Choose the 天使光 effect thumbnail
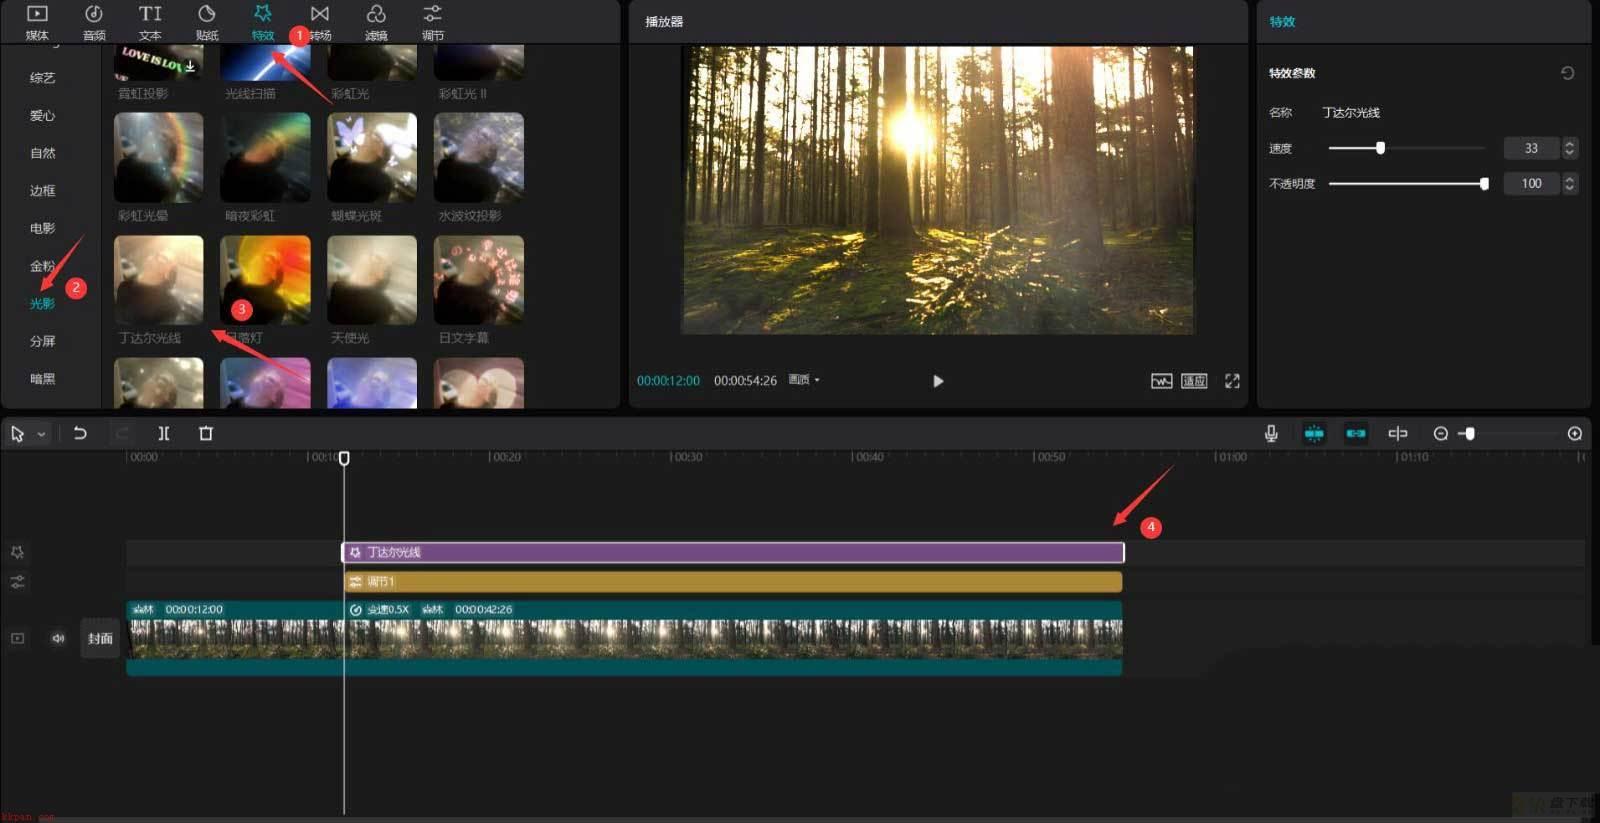Image resolution: width=1600 pixels, height=823 pixels. pos(372,280)
